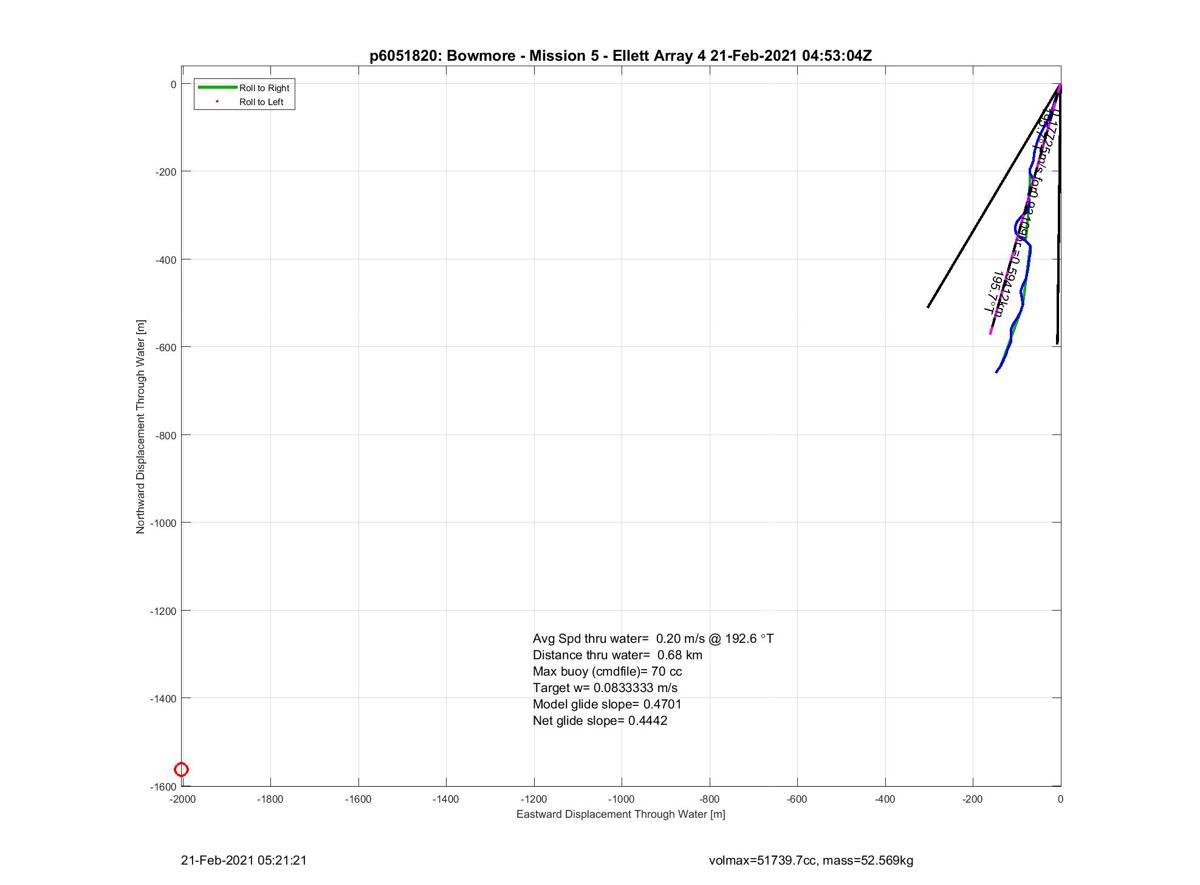Image resolution: width=1200 pixels, height=885 pixels.
Task: Click the 'Eastward Displacement Through Water [m]' axis label
Action: point(621,814)
